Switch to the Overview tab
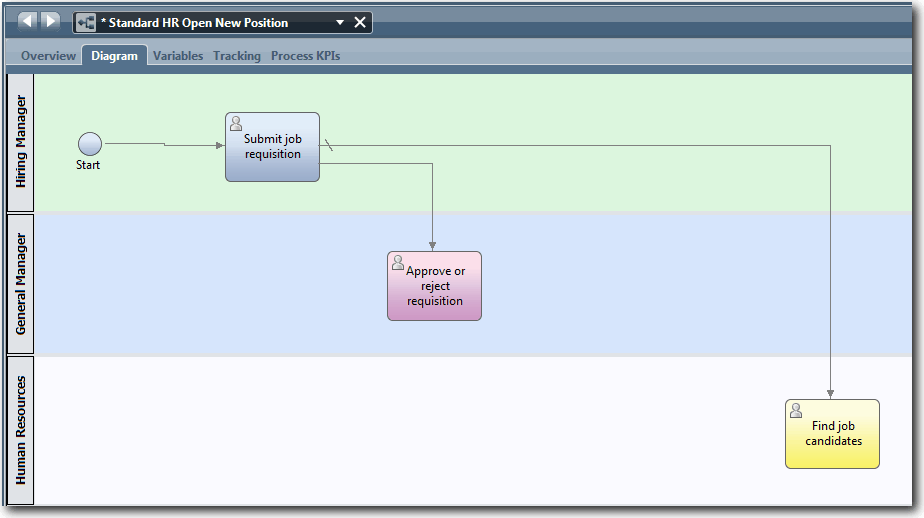This screenshot has height=518, width=924. 48,56
